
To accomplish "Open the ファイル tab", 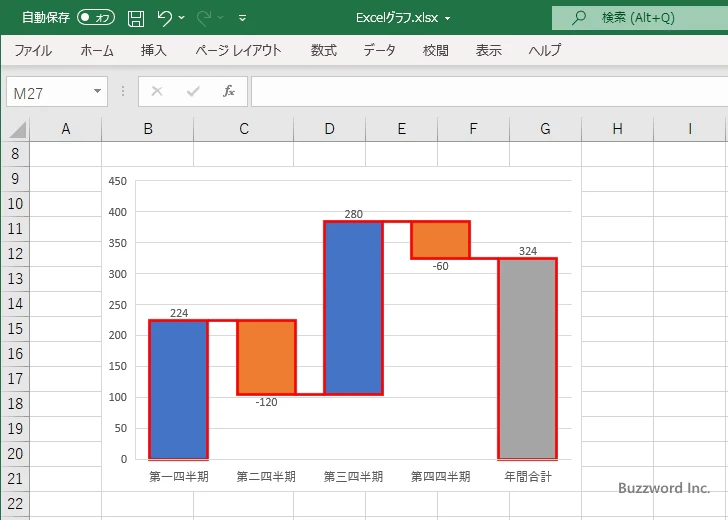I will [x=33, y=50].
